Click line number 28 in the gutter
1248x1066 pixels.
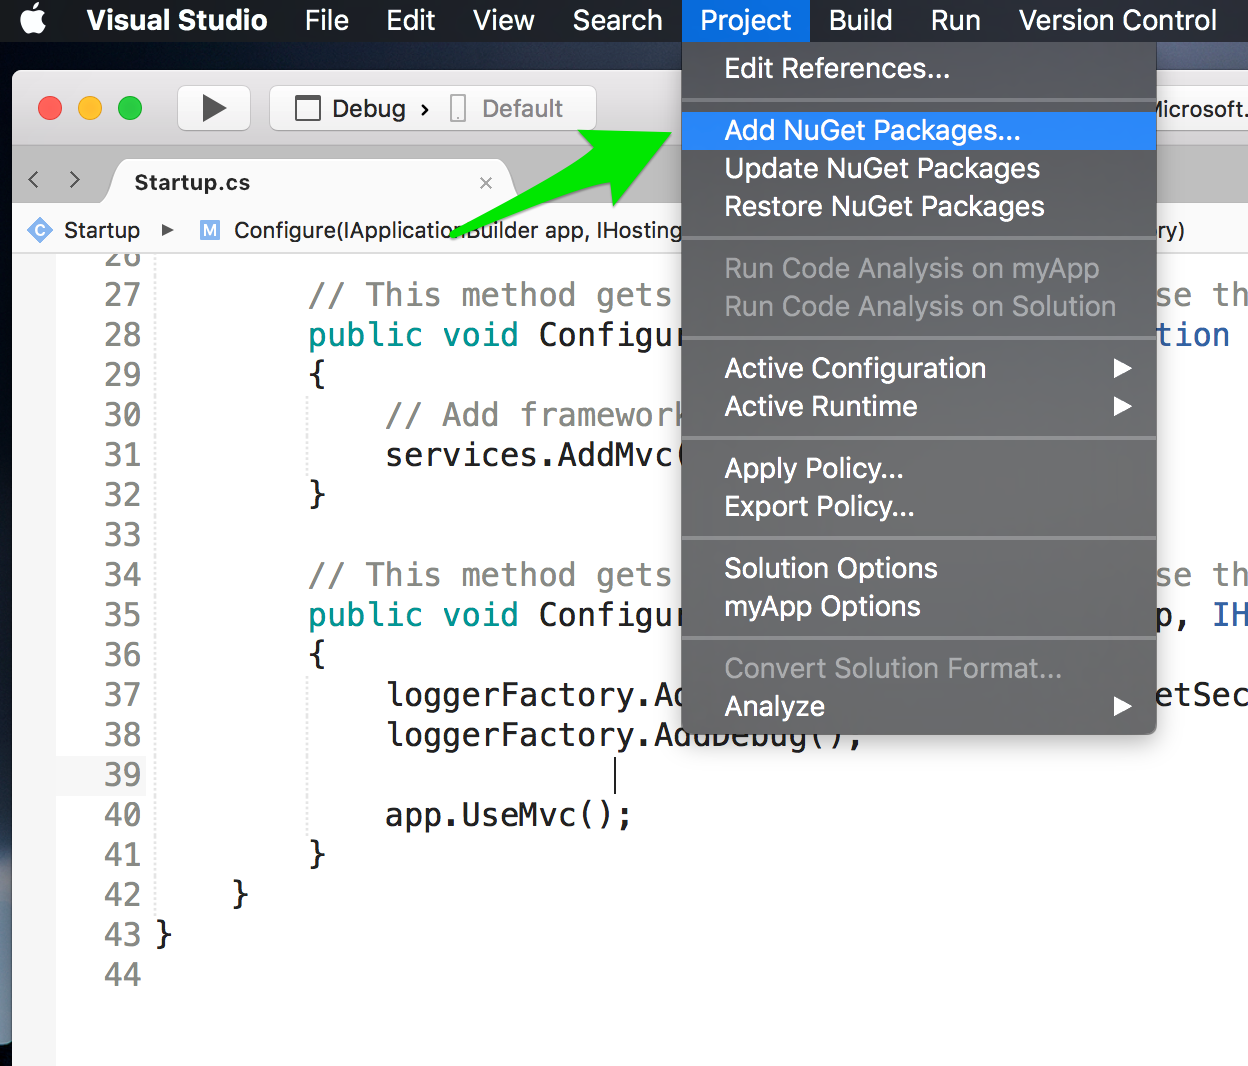point(122,334)
